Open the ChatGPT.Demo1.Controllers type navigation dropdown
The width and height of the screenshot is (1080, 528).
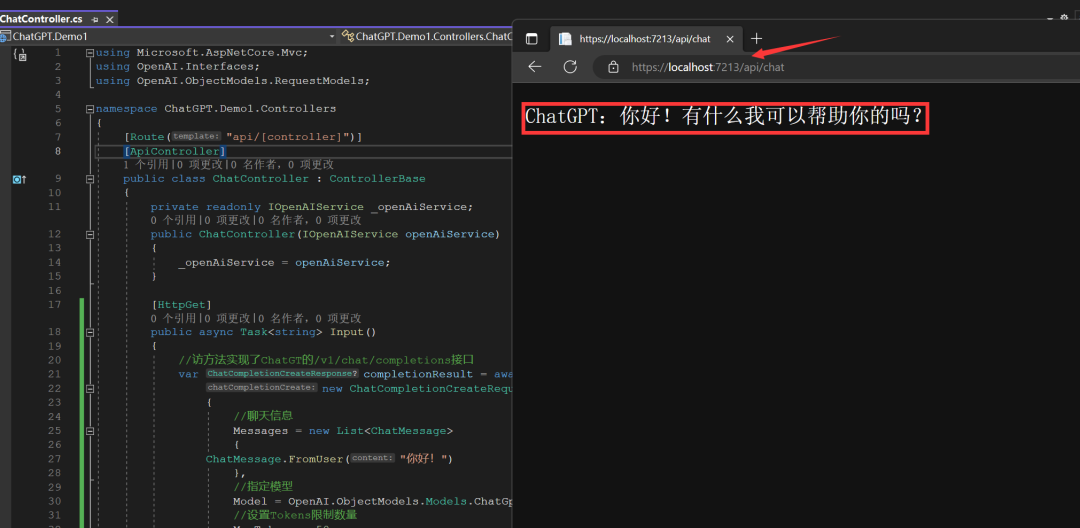tap(426, 36)
